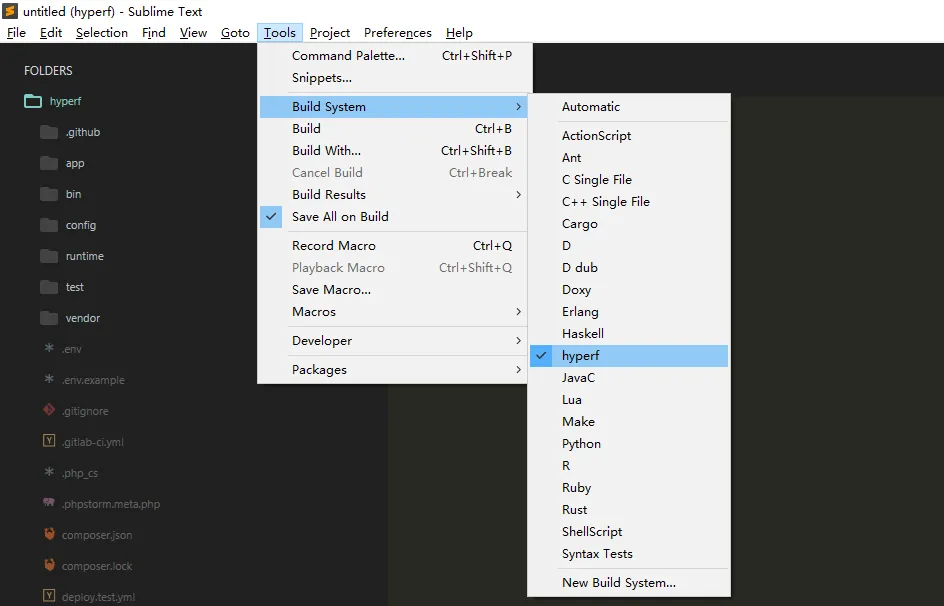Open .gitignore file in sidebar
This screenshot has width=944, height=606.
85,411
